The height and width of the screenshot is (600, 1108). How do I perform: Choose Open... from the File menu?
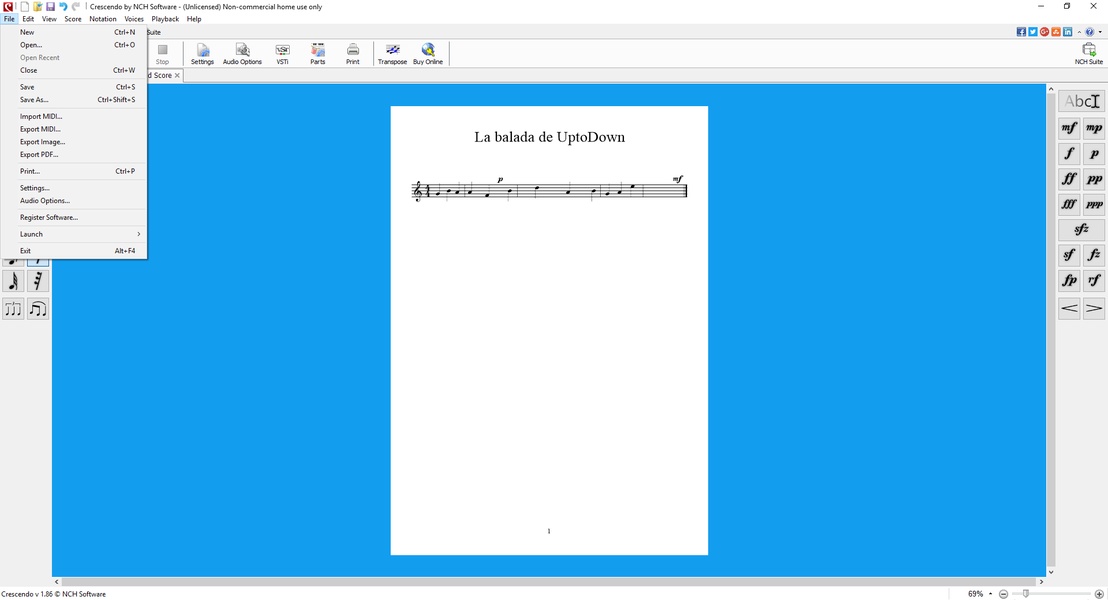click(x=74, y=45)
